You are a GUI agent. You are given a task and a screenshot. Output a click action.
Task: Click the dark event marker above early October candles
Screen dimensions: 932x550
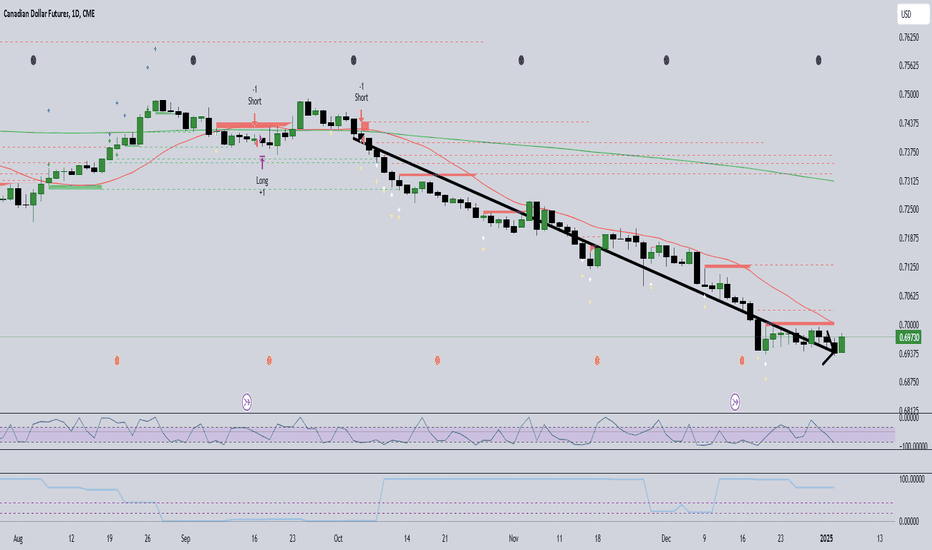(x=354, y=60)
